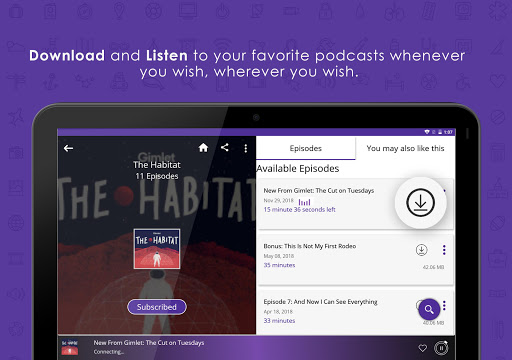Go back with the arrow icon
The height and width of the screenshot is (360, 512).
tap(68, 148)
